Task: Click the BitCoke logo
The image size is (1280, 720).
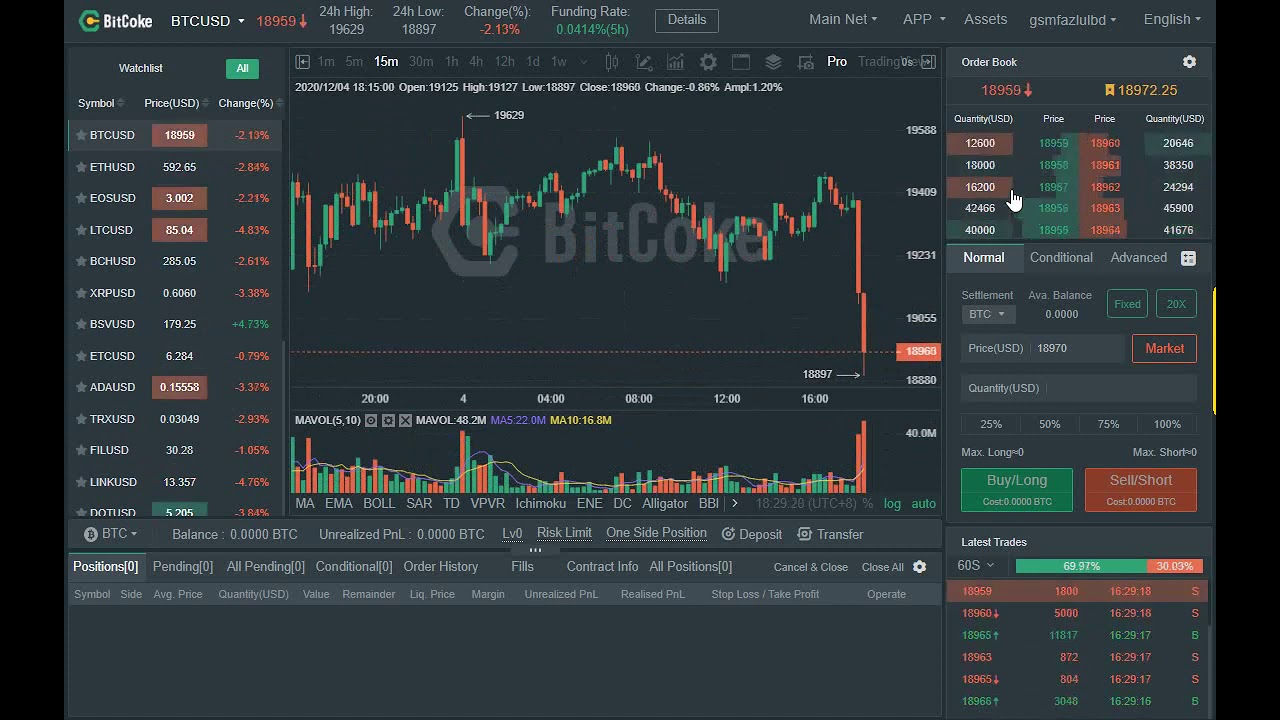Action: pos(116,20)
